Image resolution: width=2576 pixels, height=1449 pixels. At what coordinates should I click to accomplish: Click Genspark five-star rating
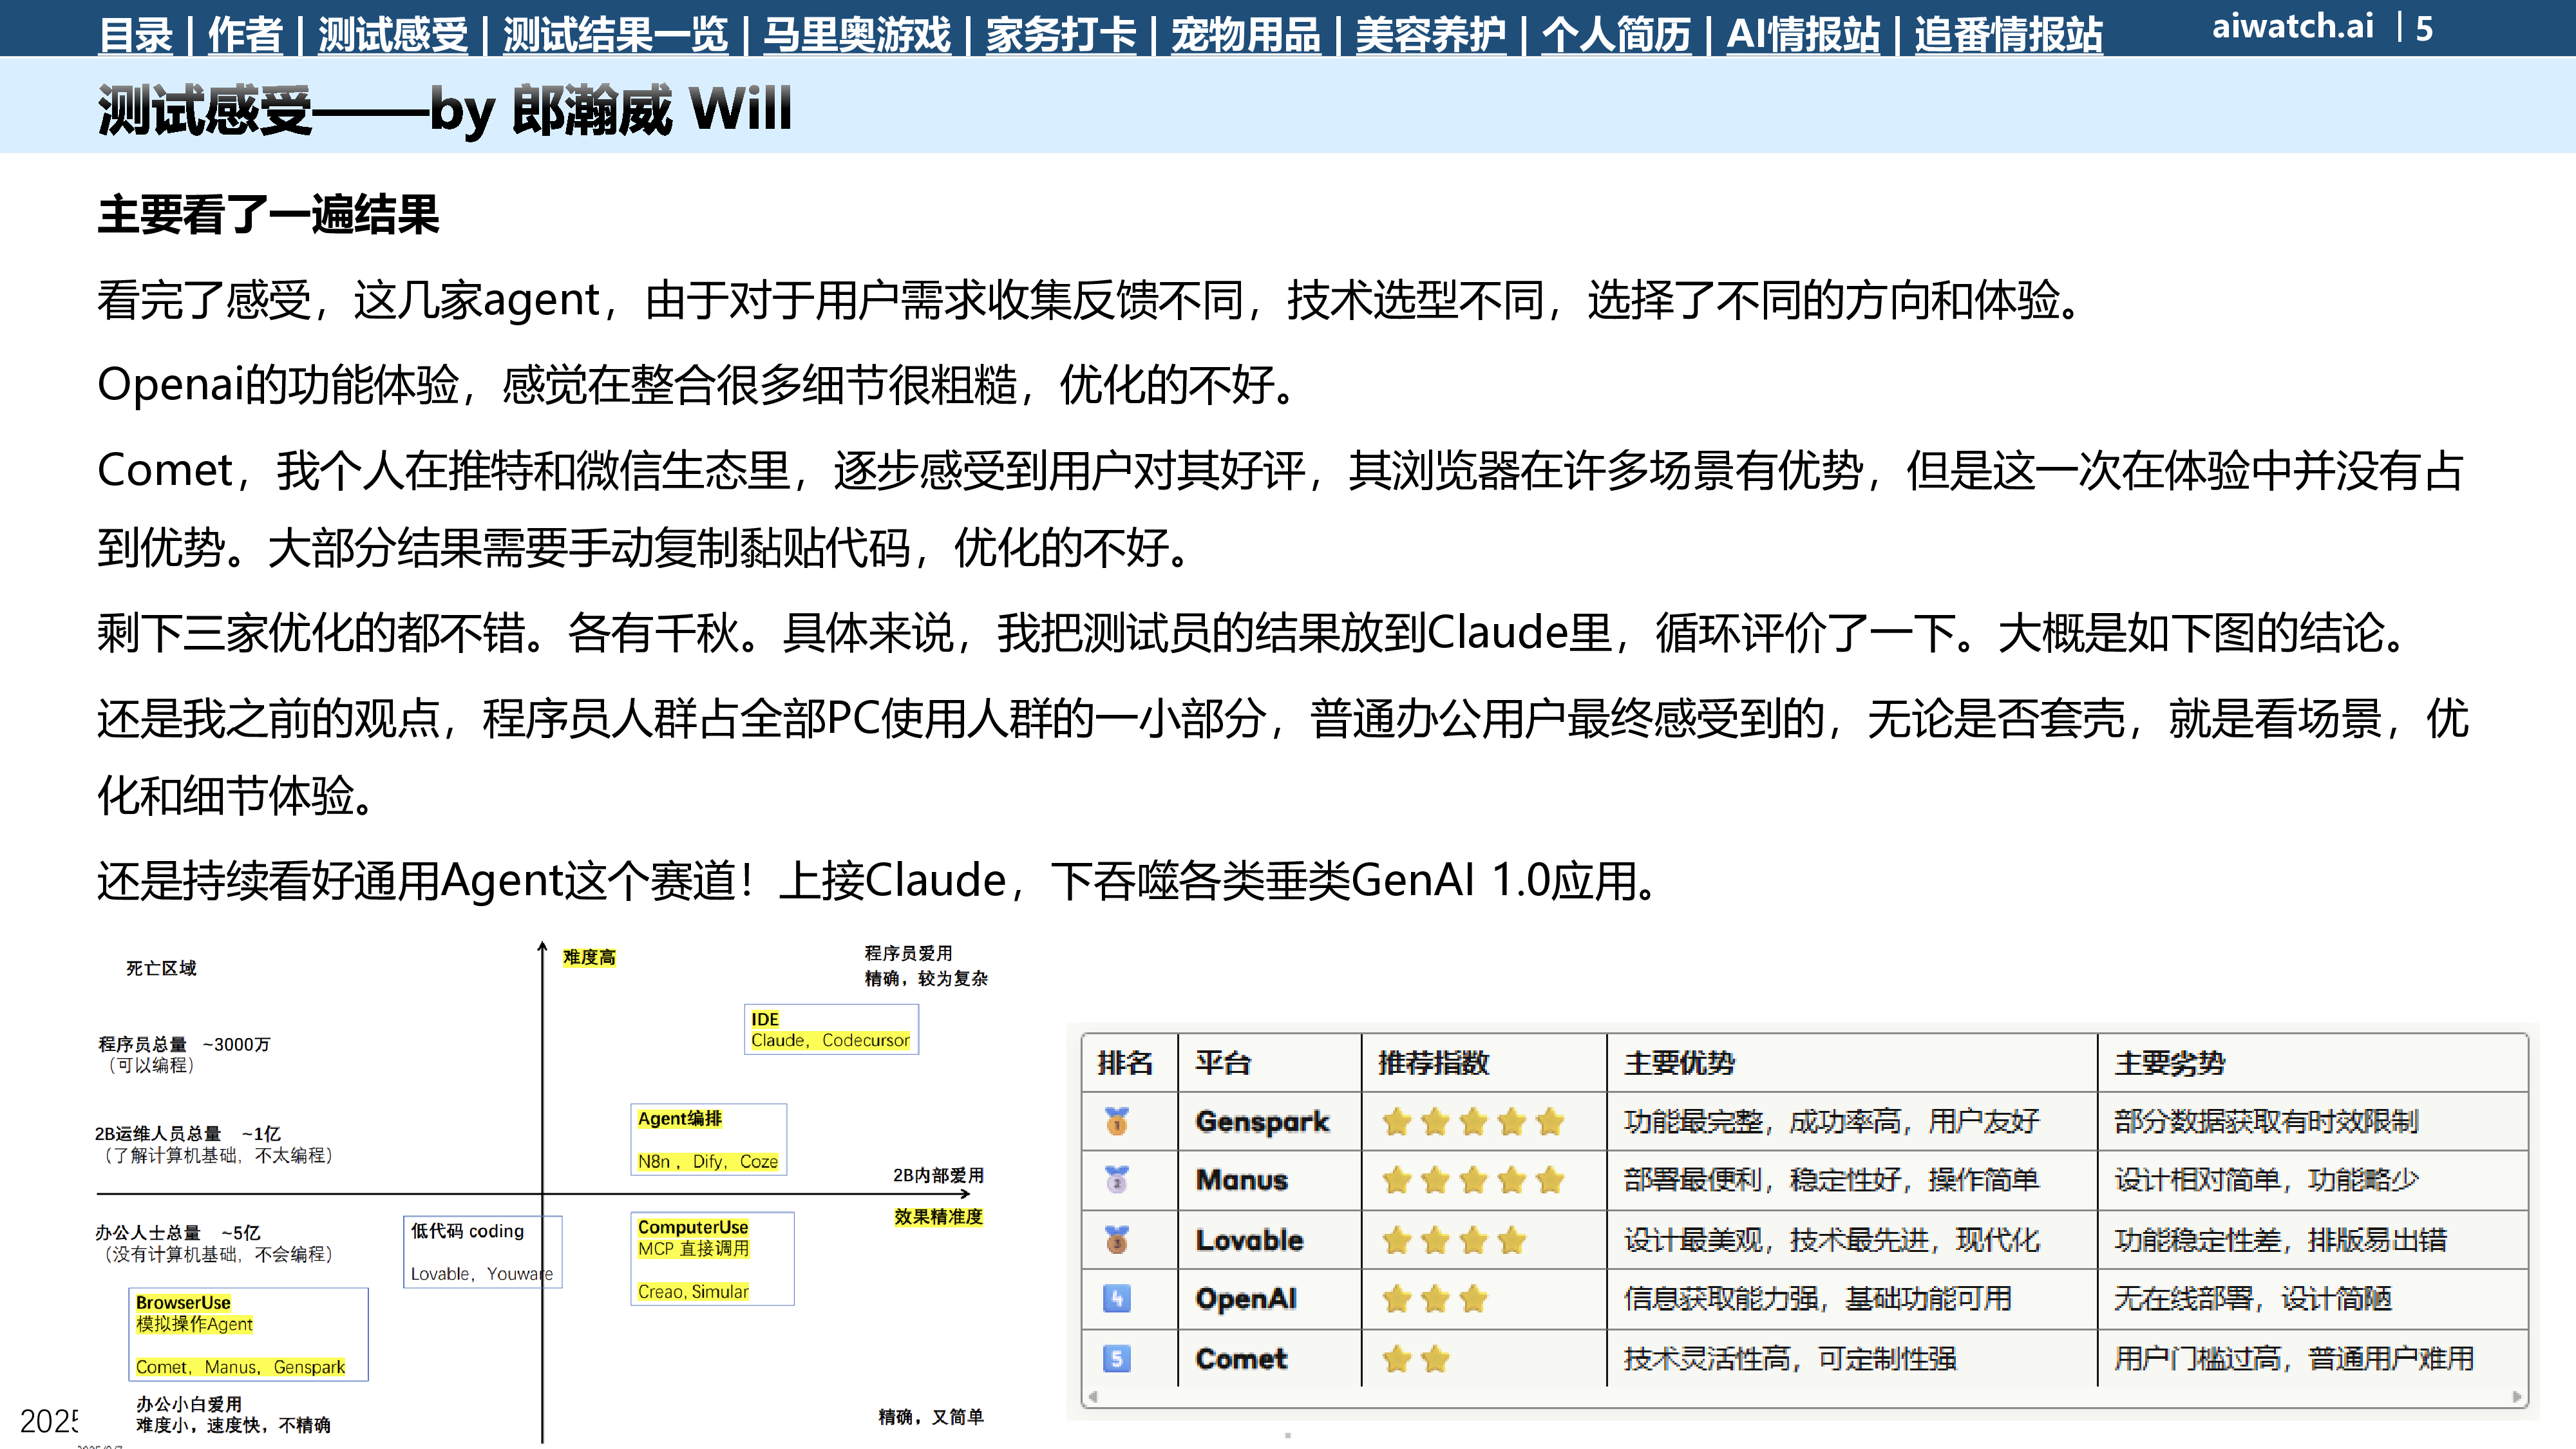[x=1473, y=1122]
